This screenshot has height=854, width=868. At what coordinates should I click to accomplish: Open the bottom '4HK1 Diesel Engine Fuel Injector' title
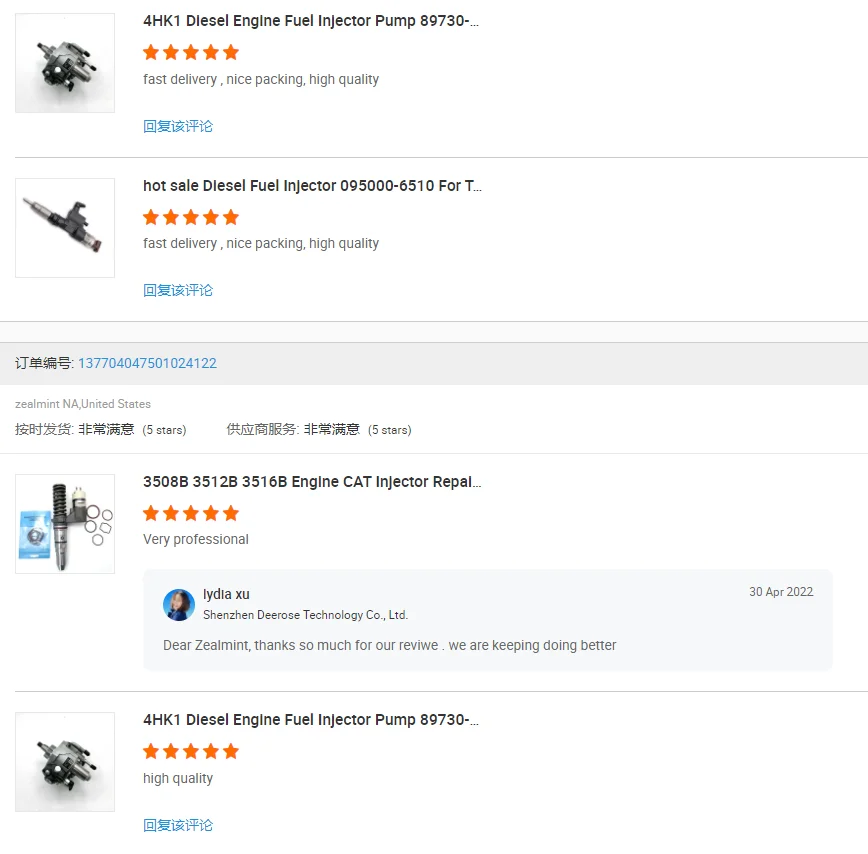311,720
